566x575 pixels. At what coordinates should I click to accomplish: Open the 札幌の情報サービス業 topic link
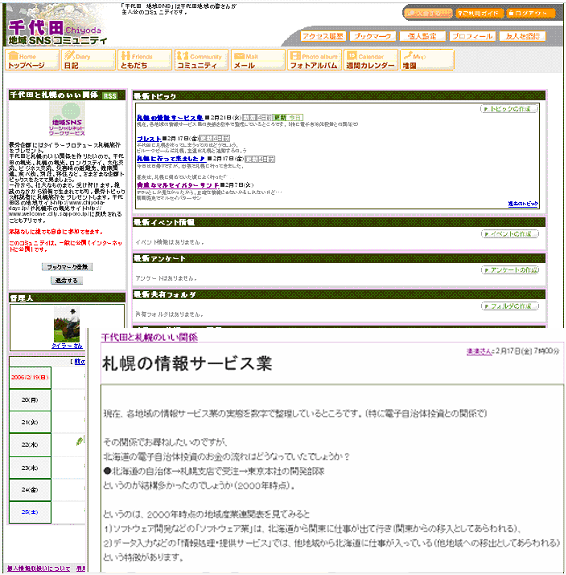tap(170, 117)
